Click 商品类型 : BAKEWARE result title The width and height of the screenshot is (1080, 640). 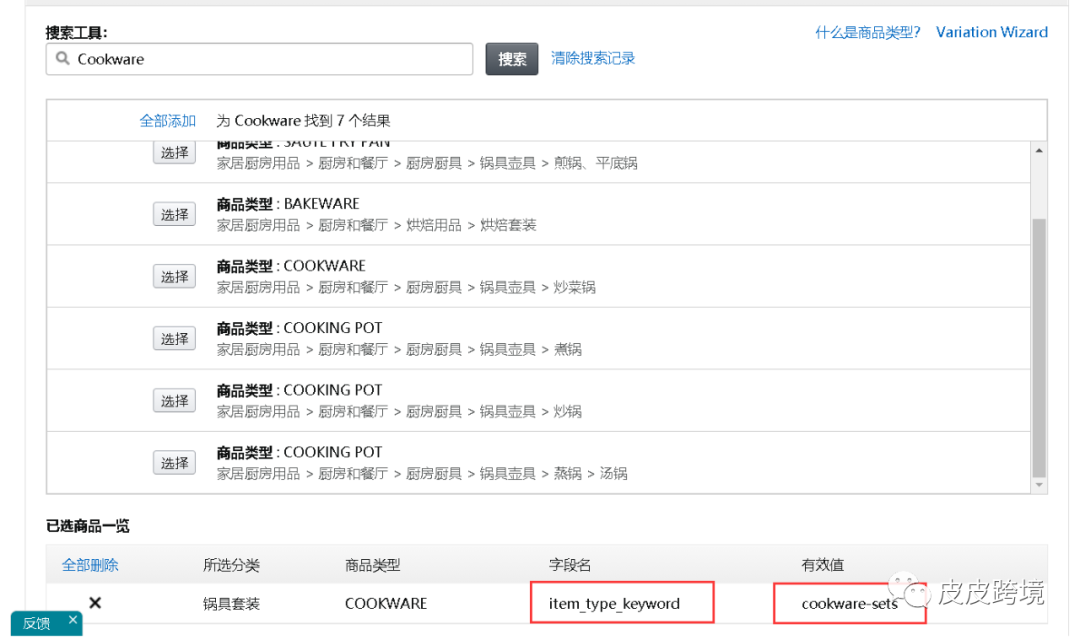tap(288, 204)
